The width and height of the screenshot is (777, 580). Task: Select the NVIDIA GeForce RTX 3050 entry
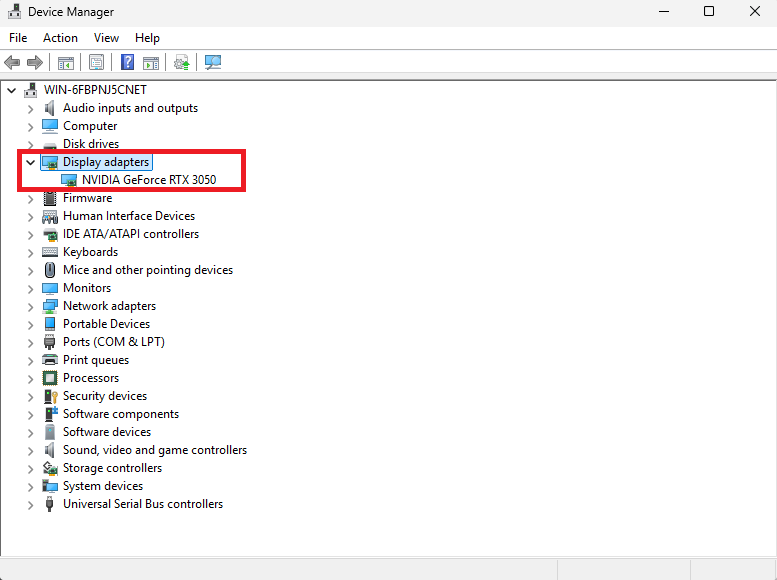click(149, 180)
